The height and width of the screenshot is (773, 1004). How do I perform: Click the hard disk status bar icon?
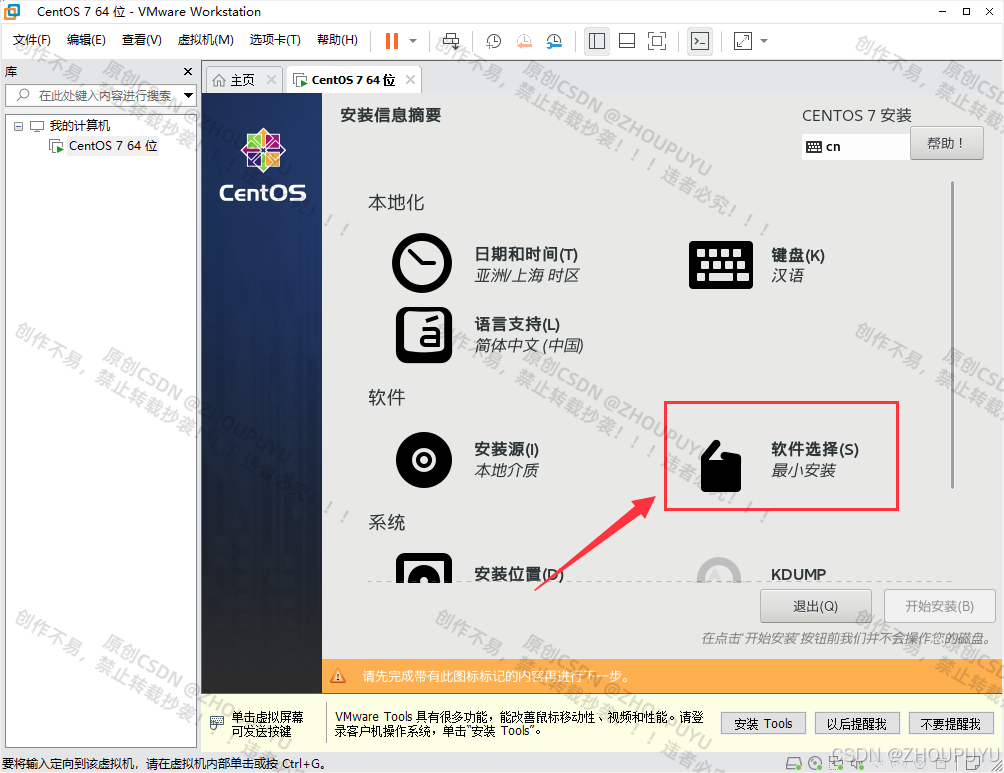[793, 763]
